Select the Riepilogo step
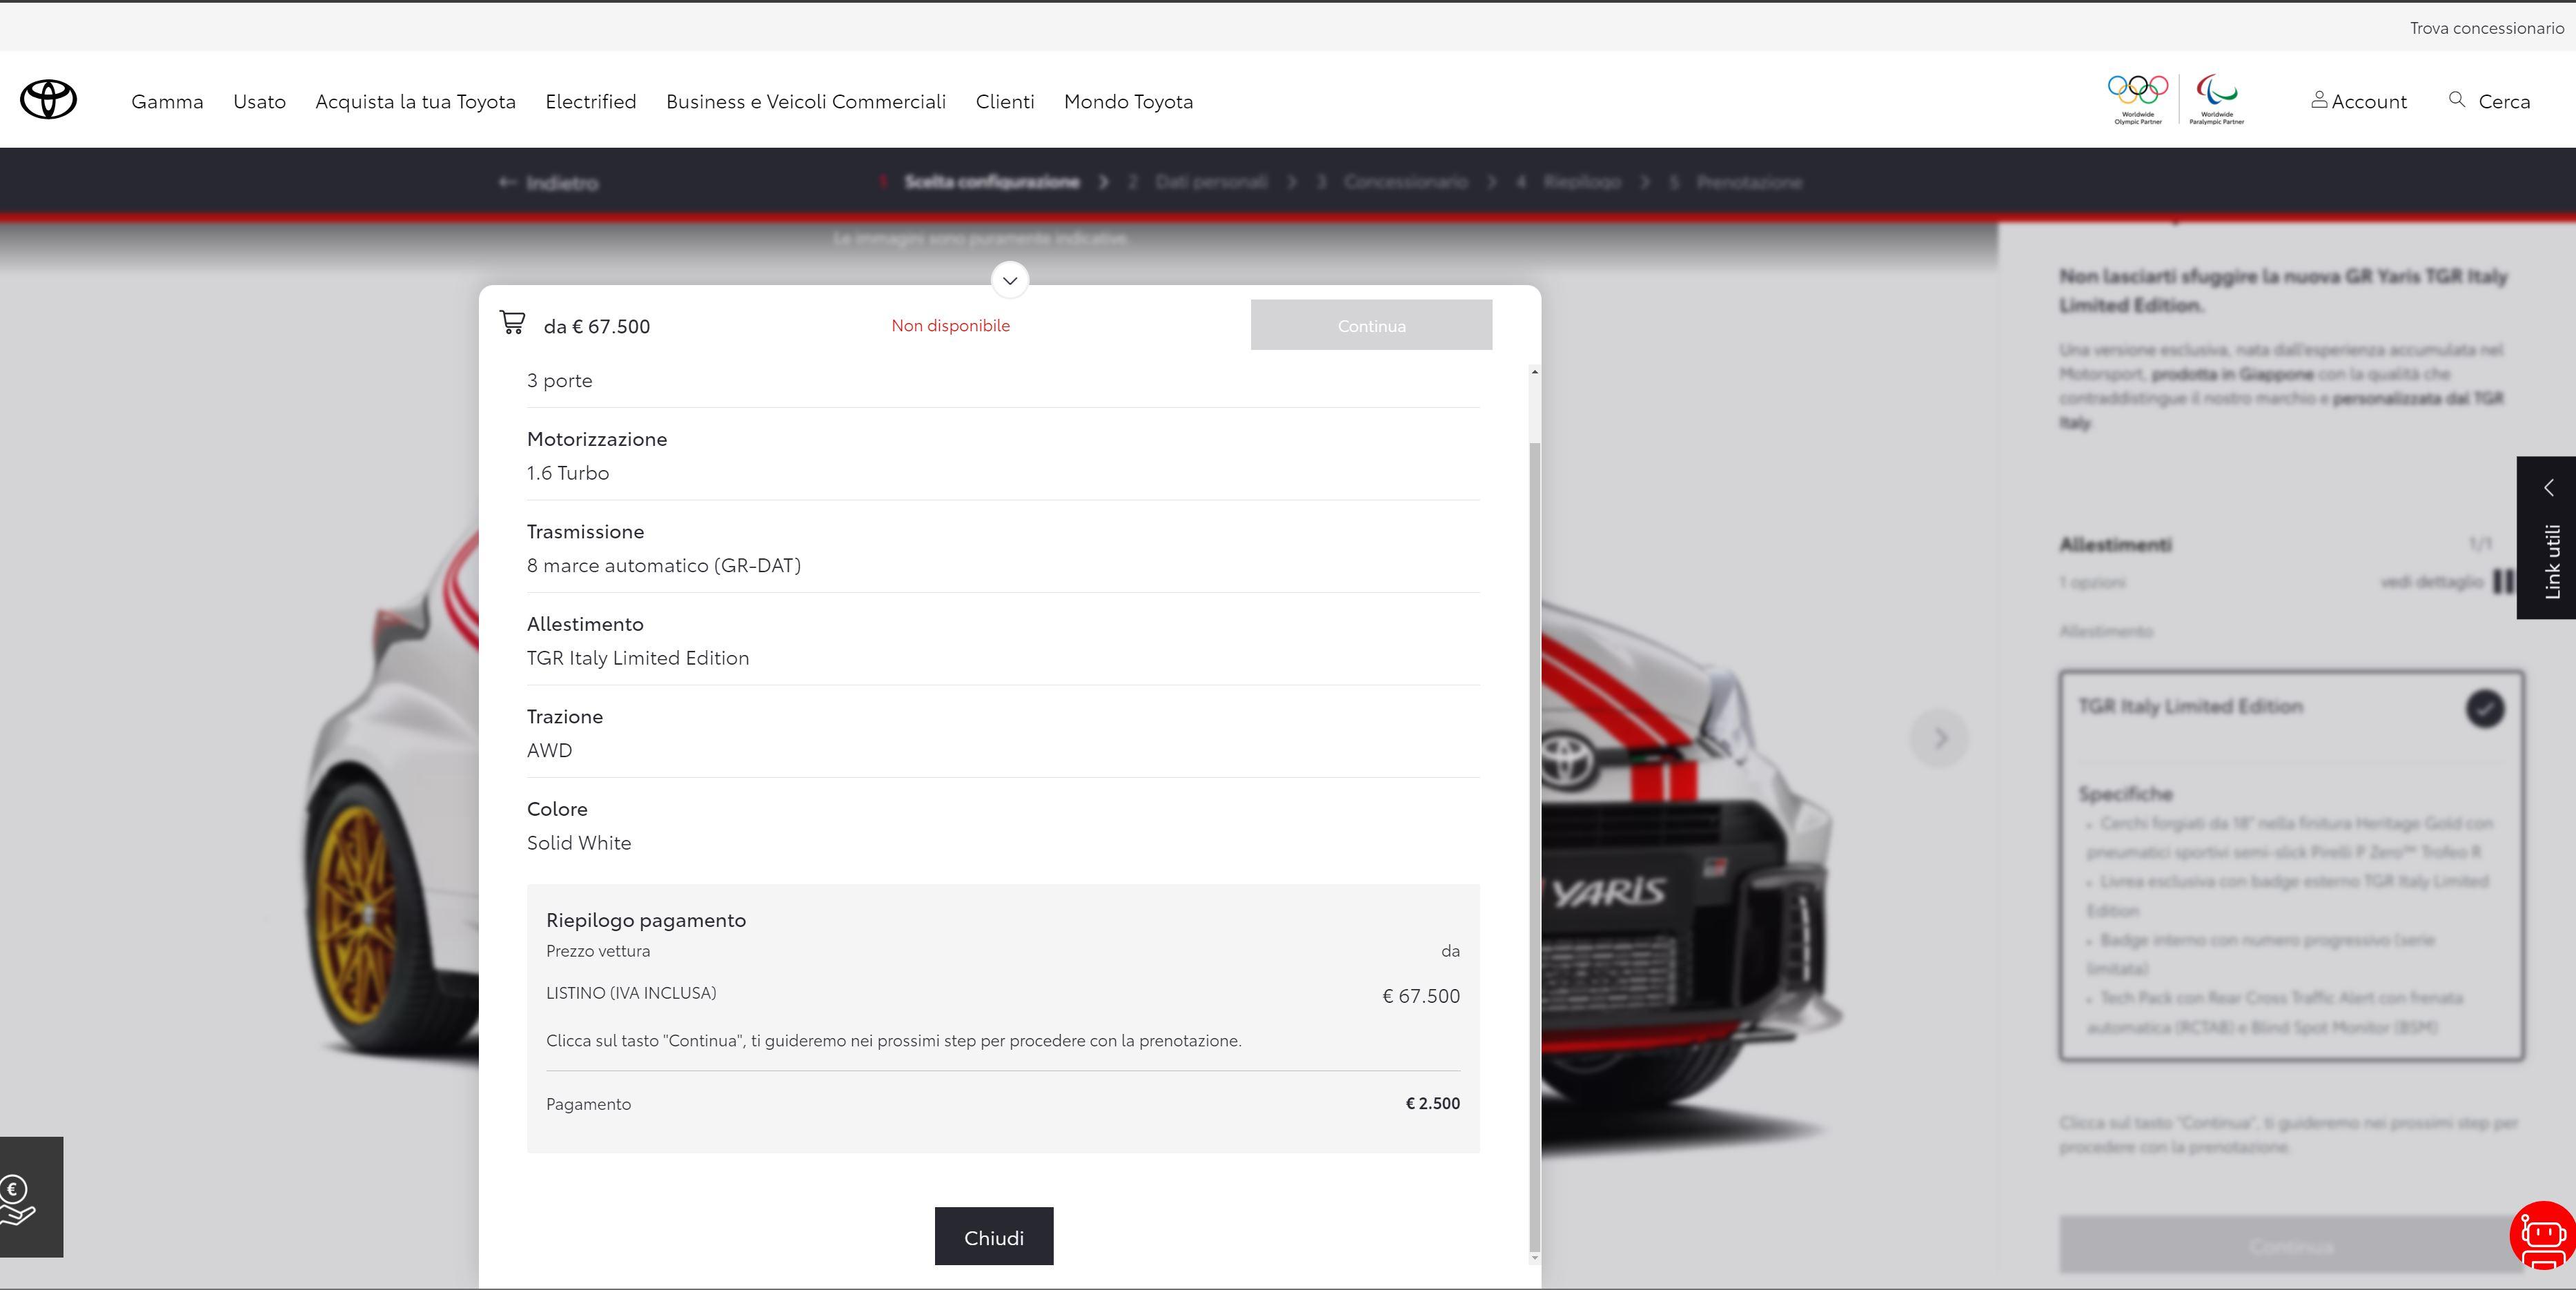 (x=1581, y=182)
